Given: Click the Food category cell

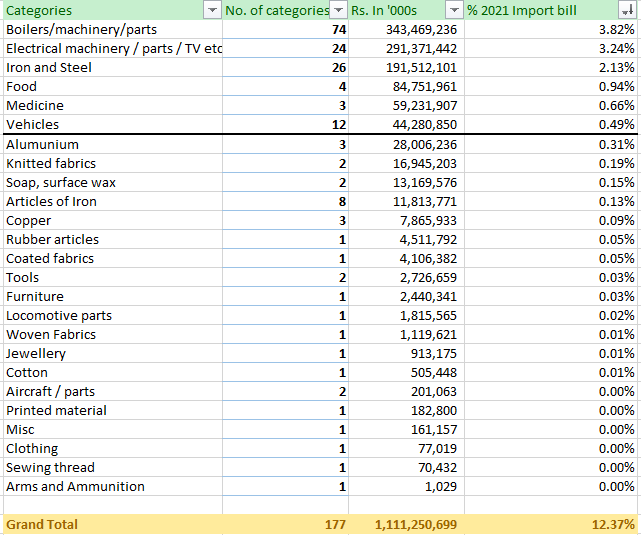Looking at the screenshot, I should tap(113, 87).
